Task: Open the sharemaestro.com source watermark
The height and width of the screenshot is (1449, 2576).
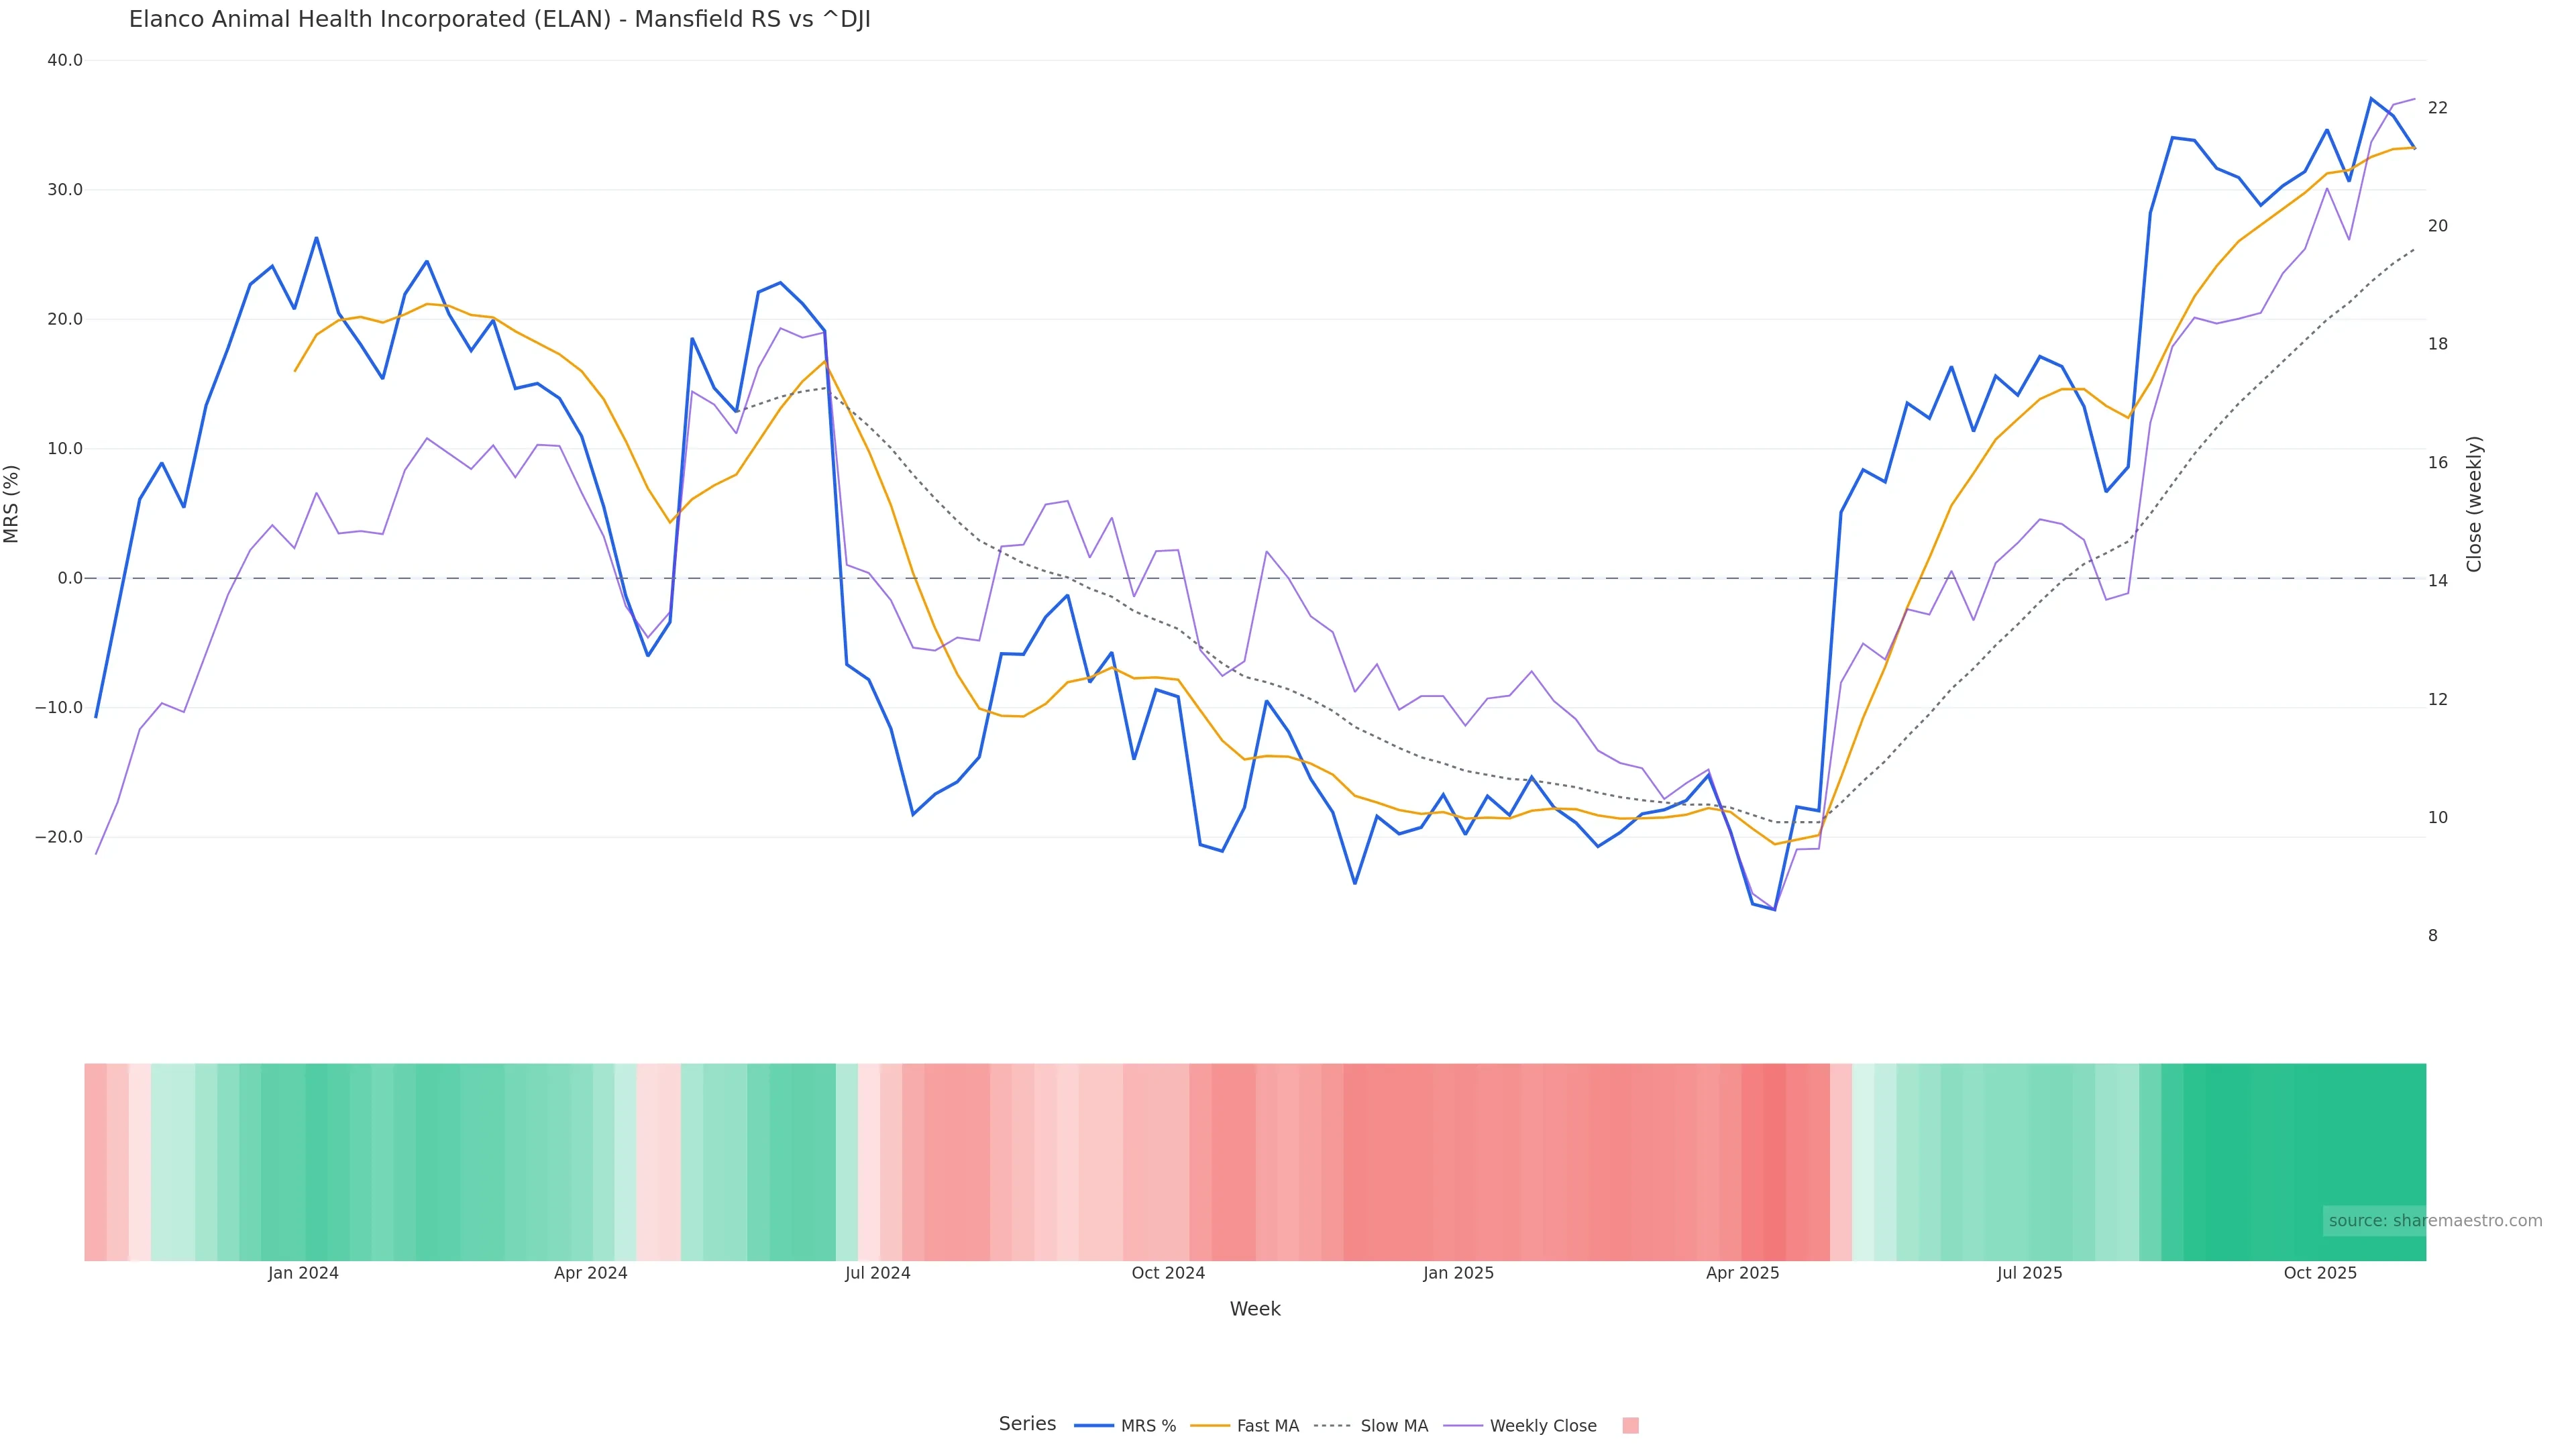Action: click(2434, 1221)
